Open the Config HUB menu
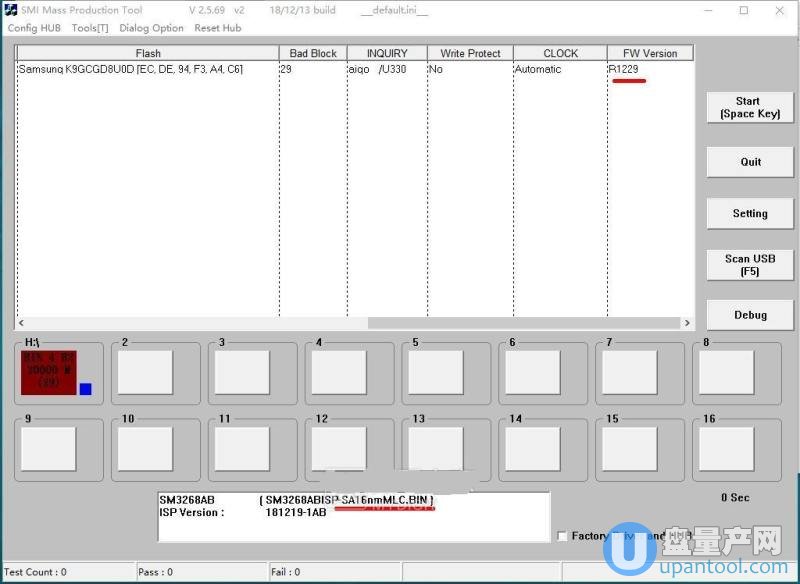Screen dimensions: 800x584 (35, 28)
